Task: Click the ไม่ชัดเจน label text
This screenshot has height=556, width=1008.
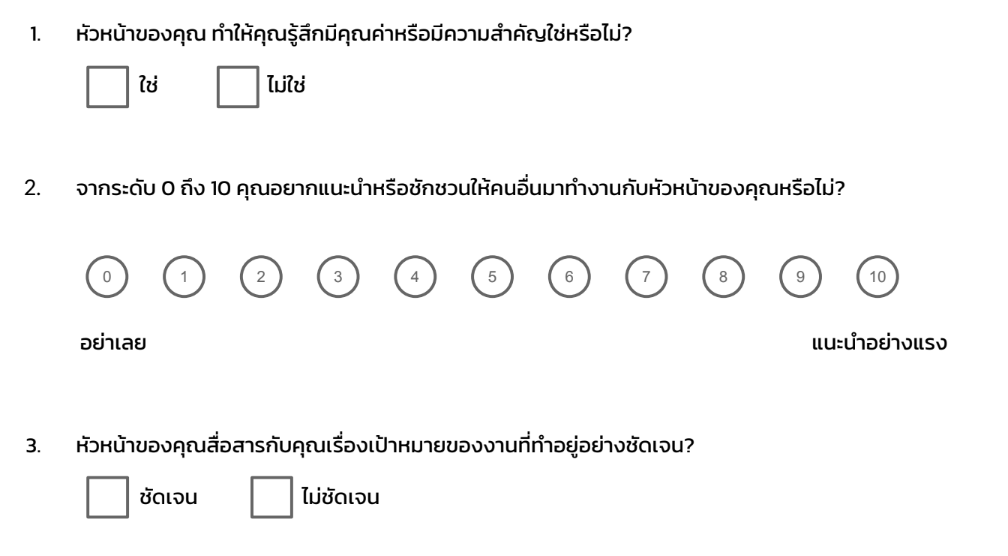Action: click(x=341, y=496)
